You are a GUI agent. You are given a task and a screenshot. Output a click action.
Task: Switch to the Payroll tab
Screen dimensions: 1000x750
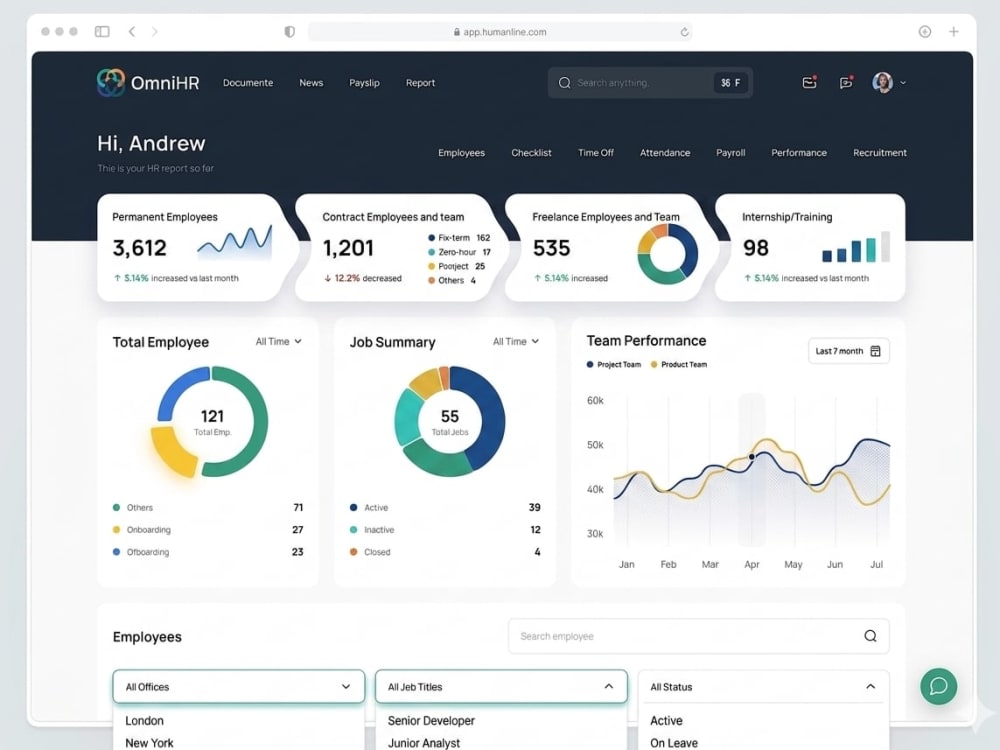click(x=730, y=153)
